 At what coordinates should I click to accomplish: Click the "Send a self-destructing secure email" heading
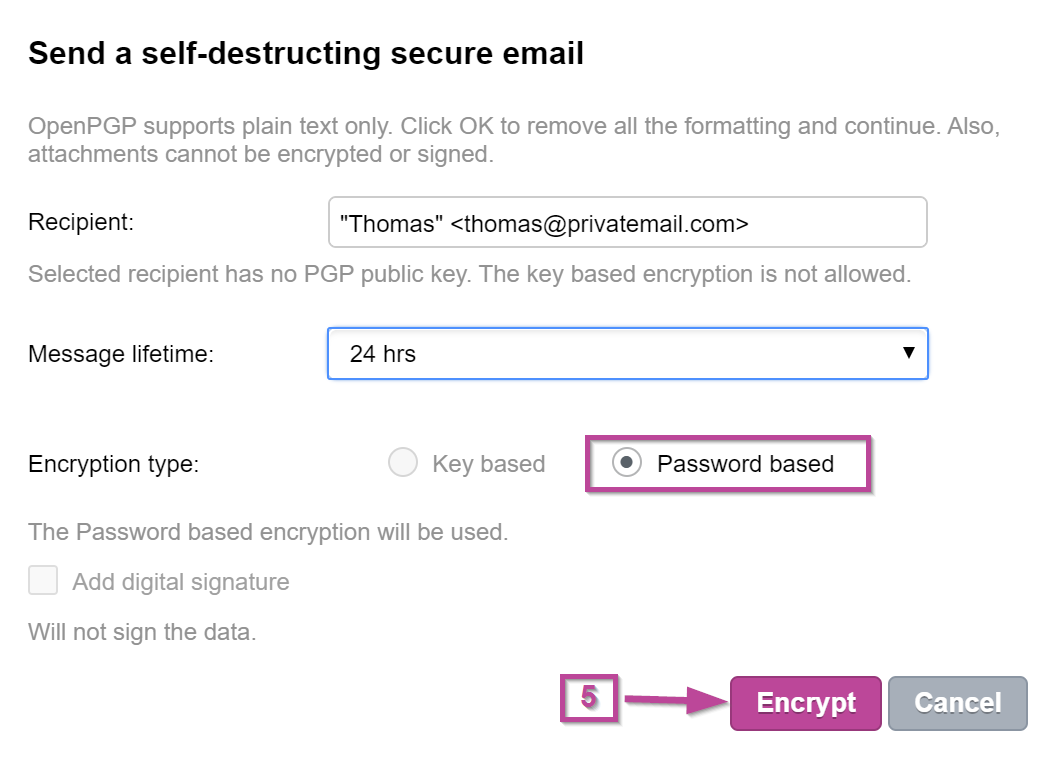click(306, 53)
